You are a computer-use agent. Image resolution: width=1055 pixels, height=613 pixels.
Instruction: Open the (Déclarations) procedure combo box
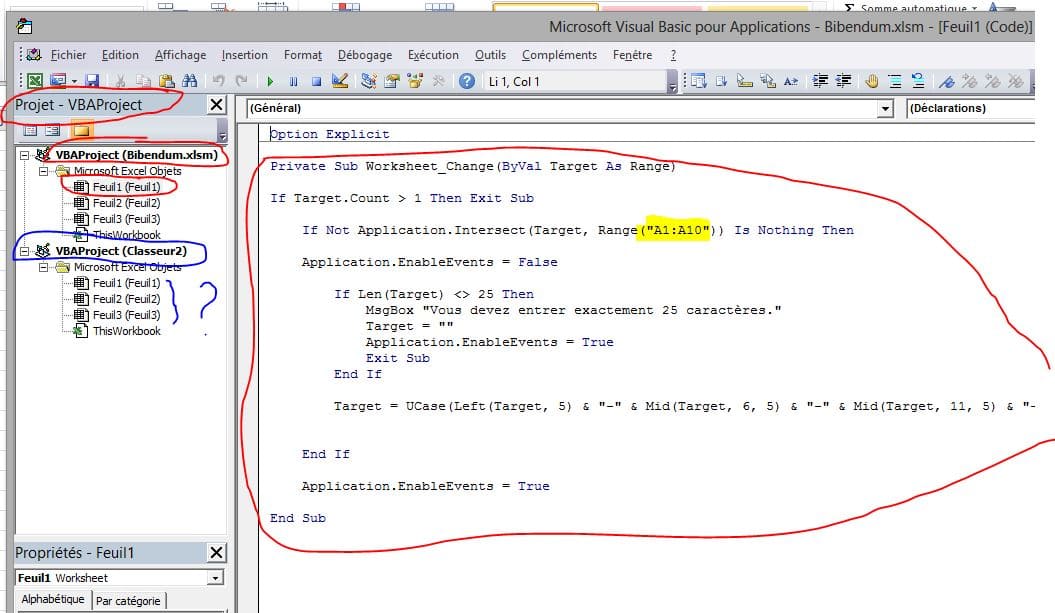(x=970, y=108)
